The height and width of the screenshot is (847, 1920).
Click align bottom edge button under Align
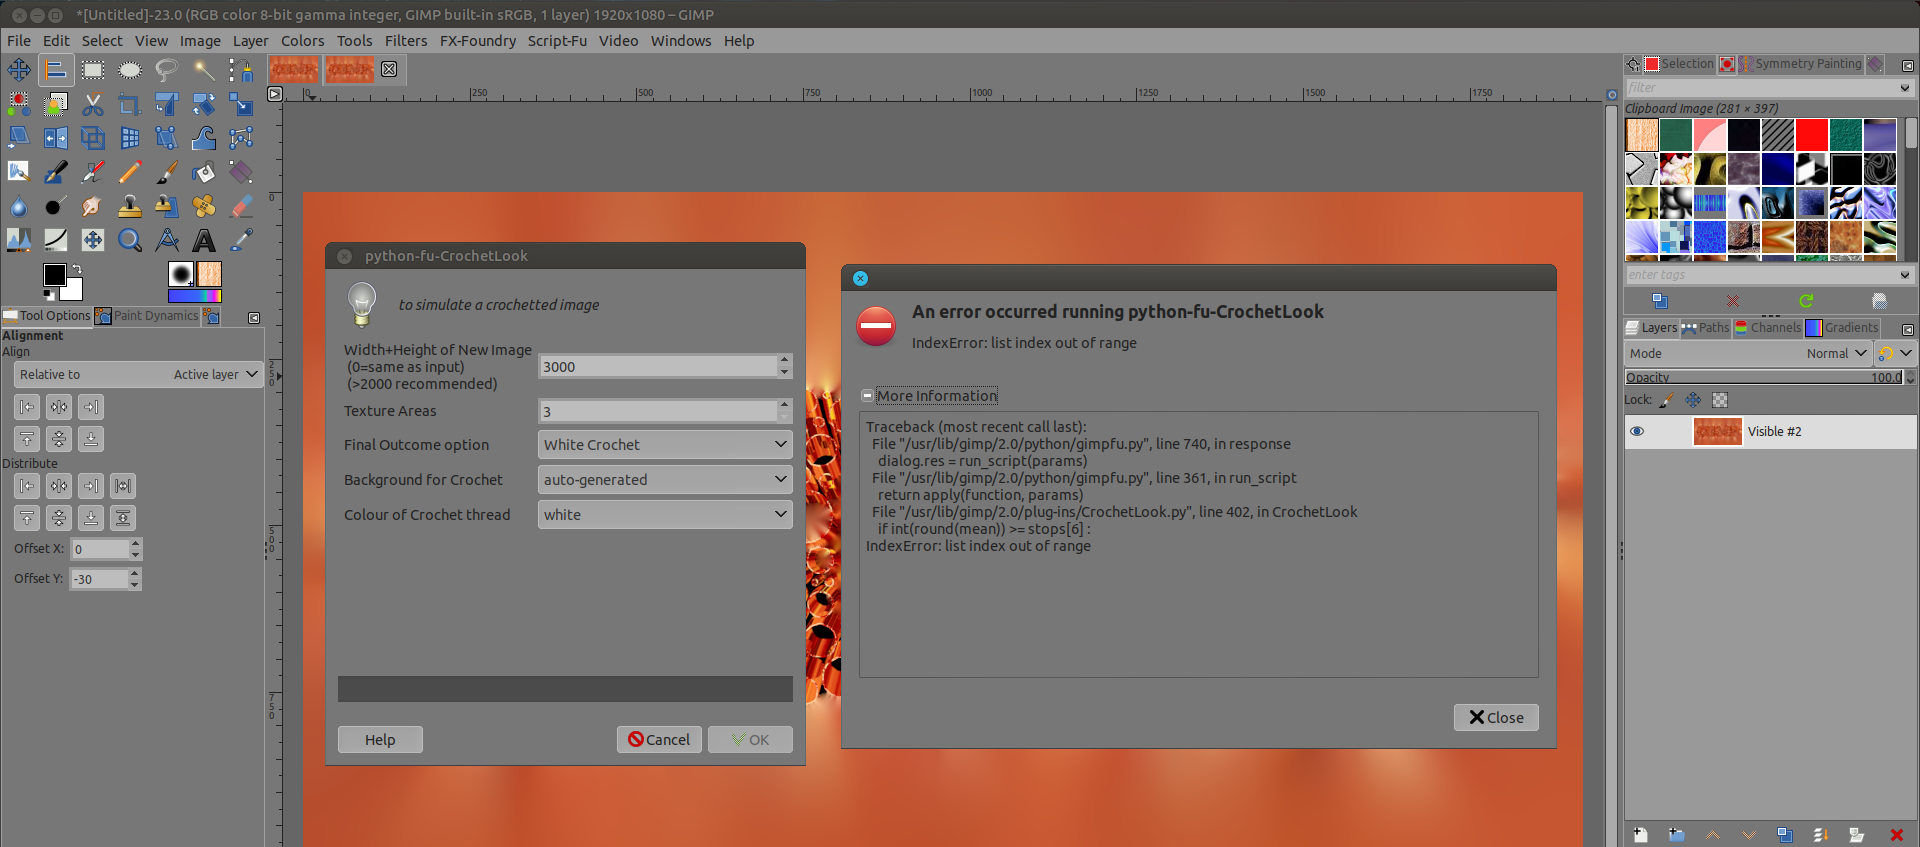[x=91, y=439]
